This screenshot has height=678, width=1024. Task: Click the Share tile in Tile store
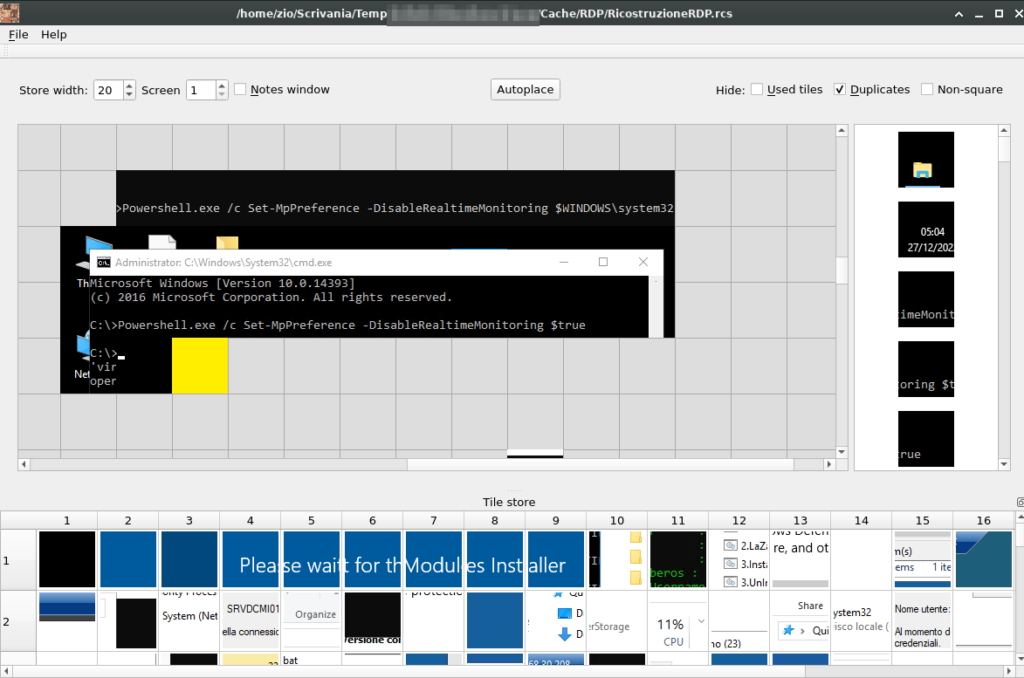pyautogui.click(x=800, y=620)
